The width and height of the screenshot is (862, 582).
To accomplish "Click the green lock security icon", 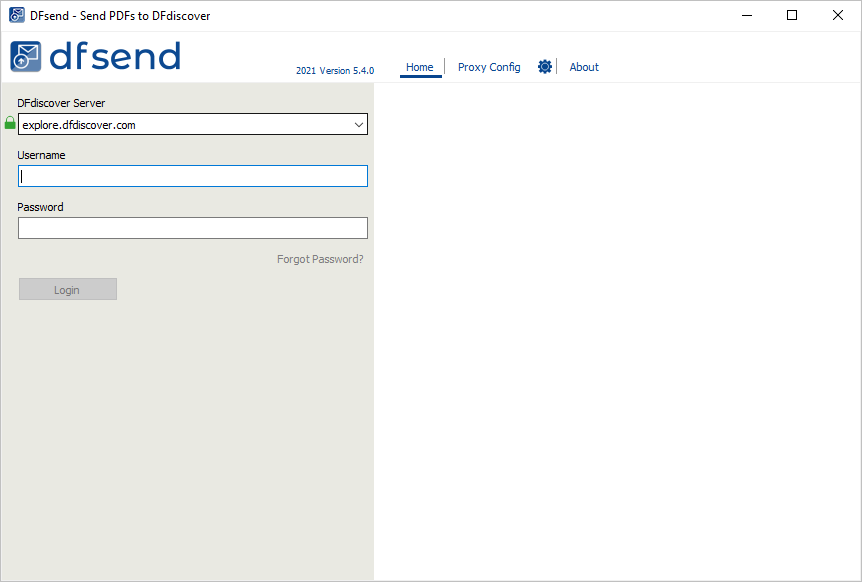I will (10, 123).
